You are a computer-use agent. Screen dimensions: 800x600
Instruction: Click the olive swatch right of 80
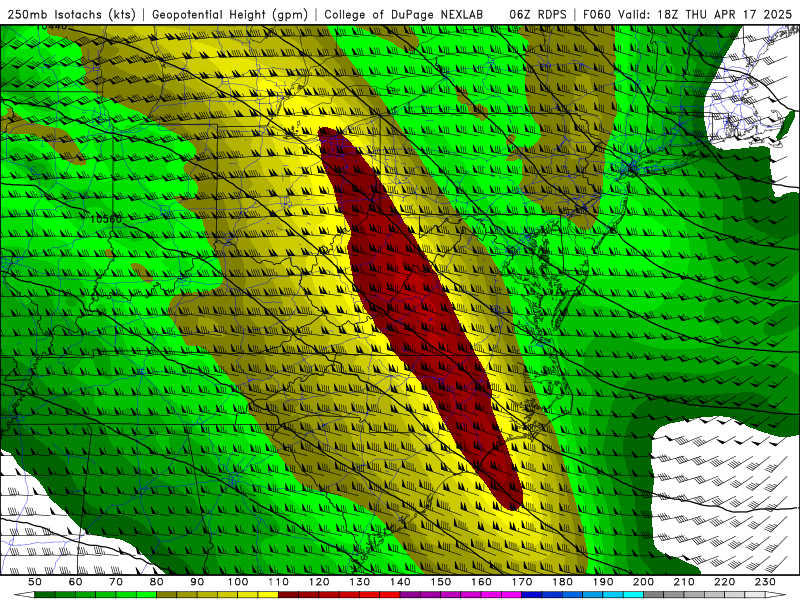pyautogui.click(x=167, y=595)
